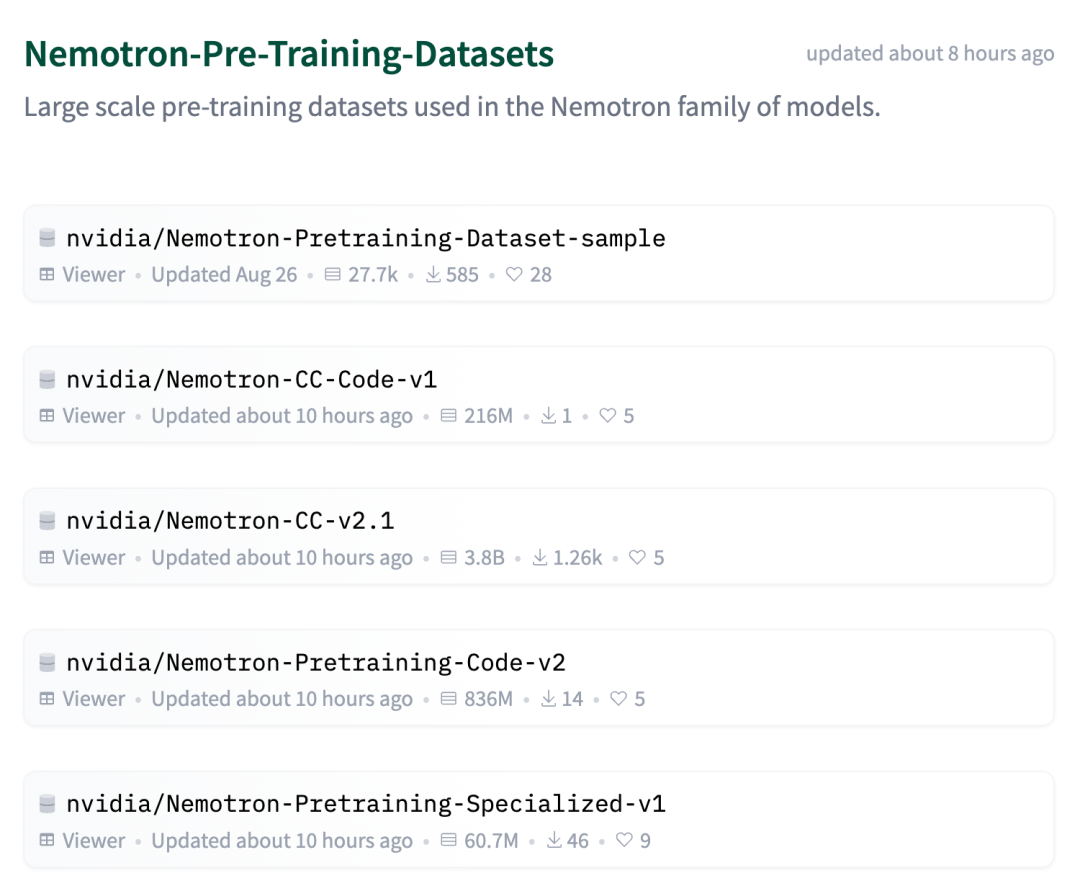
Task: Click the Viewer table icon for Nemotron-CC-Code-v1
Action: 47,415
